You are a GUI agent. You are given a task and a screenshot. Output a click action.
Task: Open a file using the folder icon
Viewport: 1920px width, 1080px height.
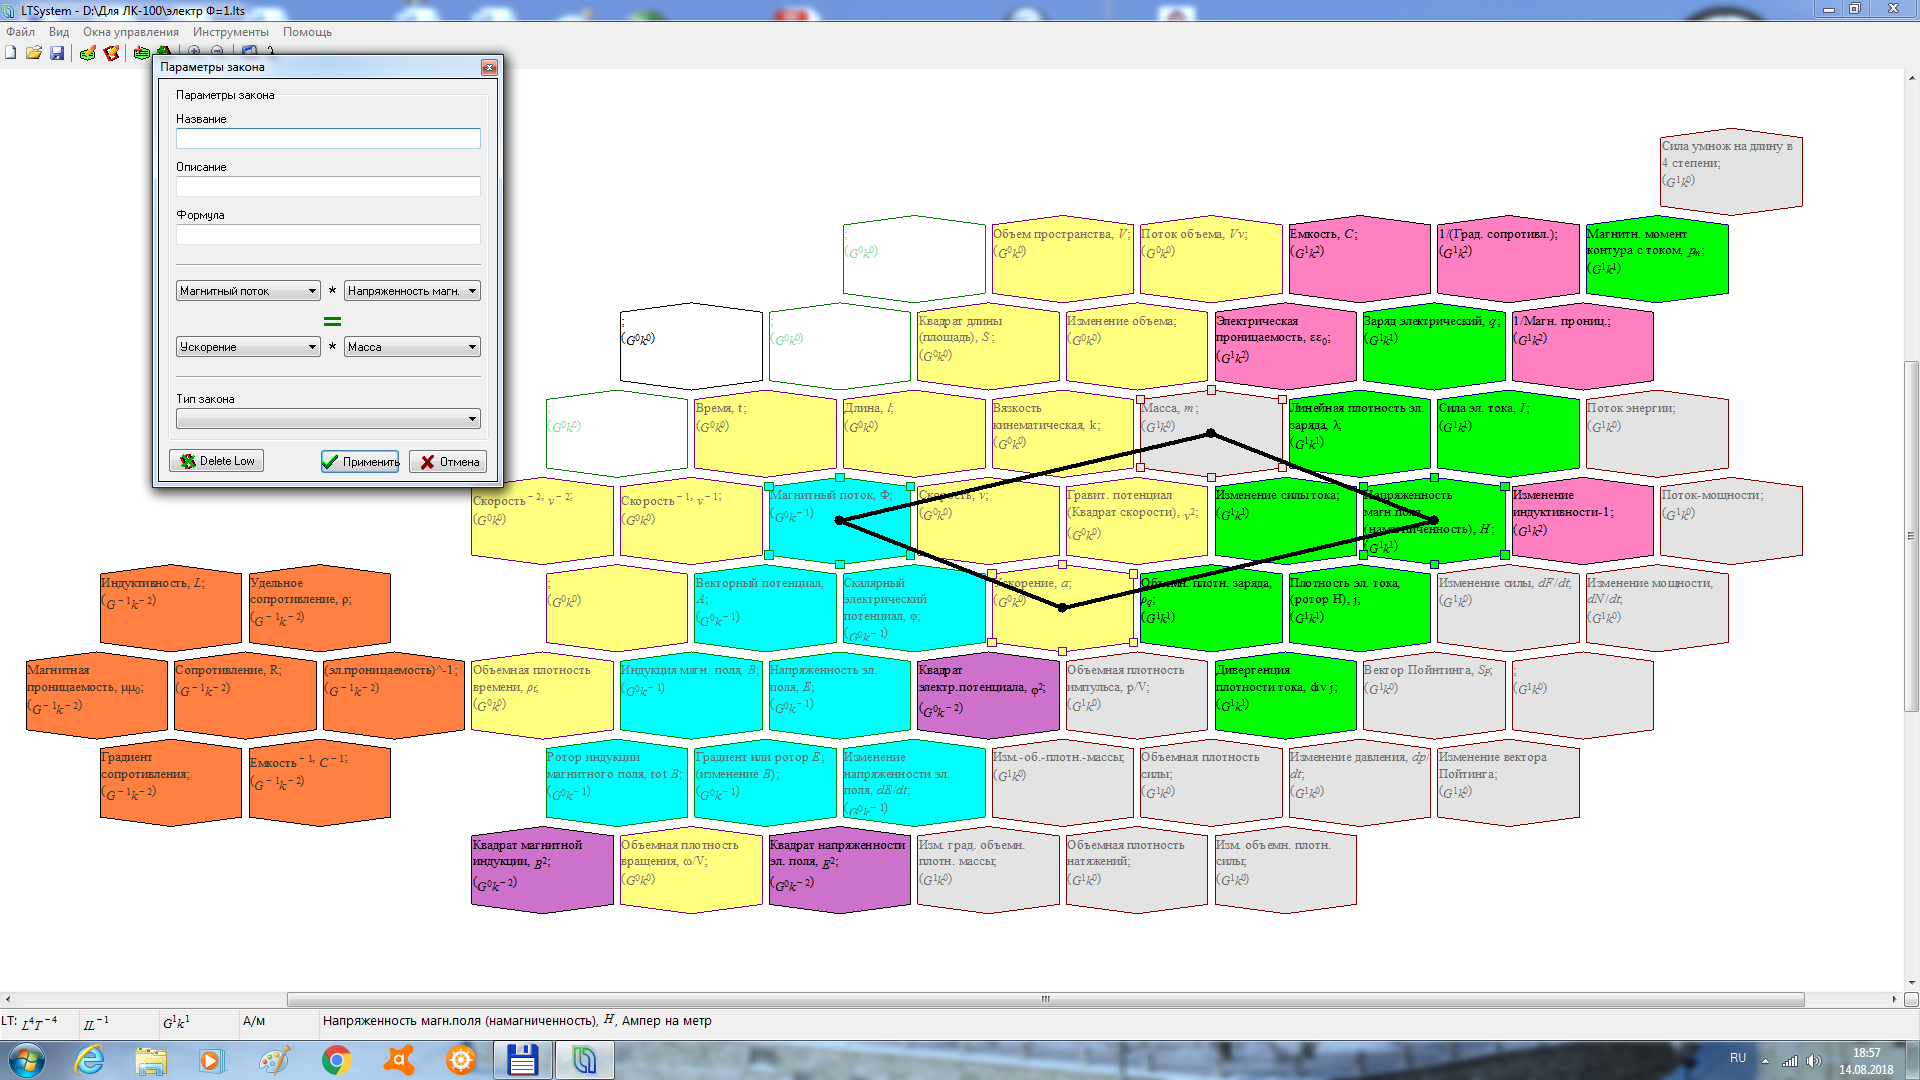pos(34,52)
